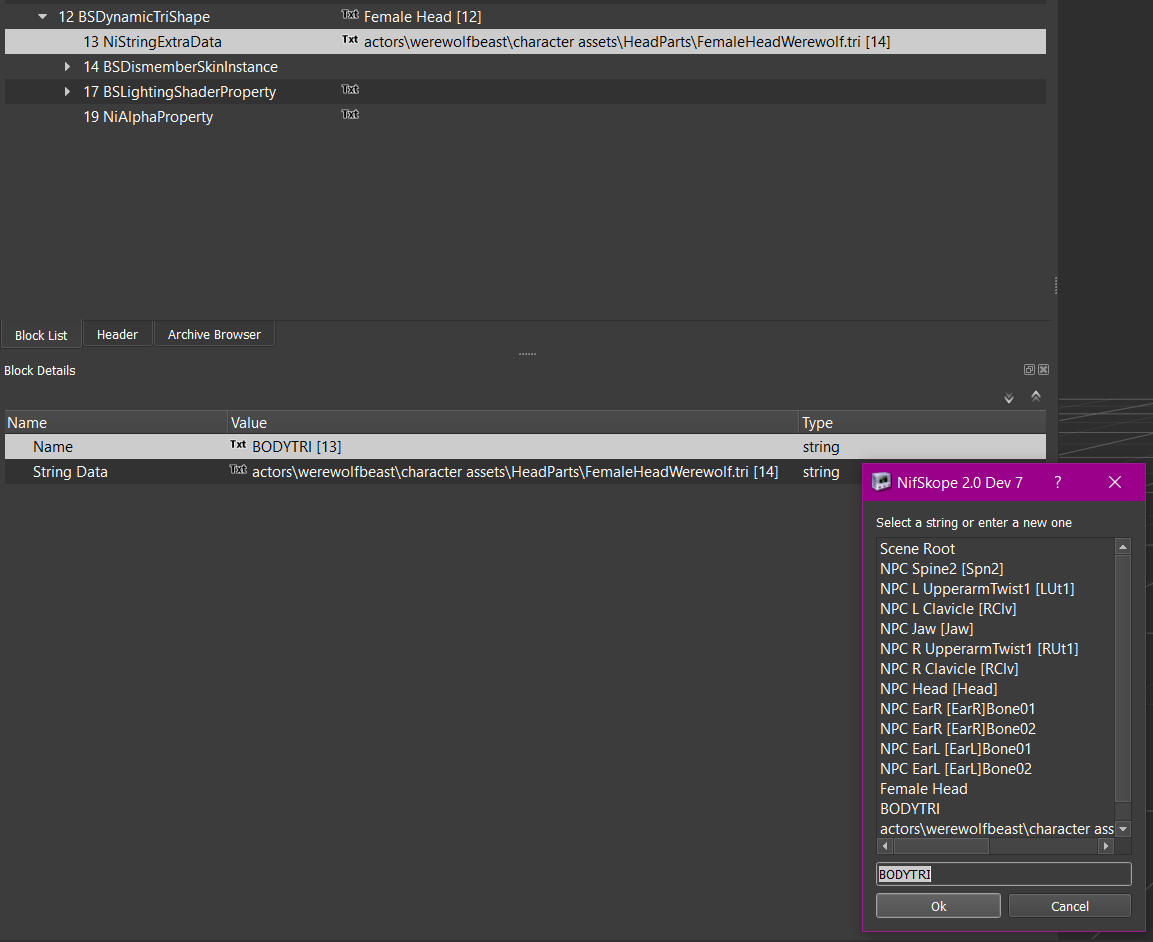Expand the 14 BSDismemberSkinInstance node
The height and width of the screenshot is (942, 1153).
click(x=67, y=67)
